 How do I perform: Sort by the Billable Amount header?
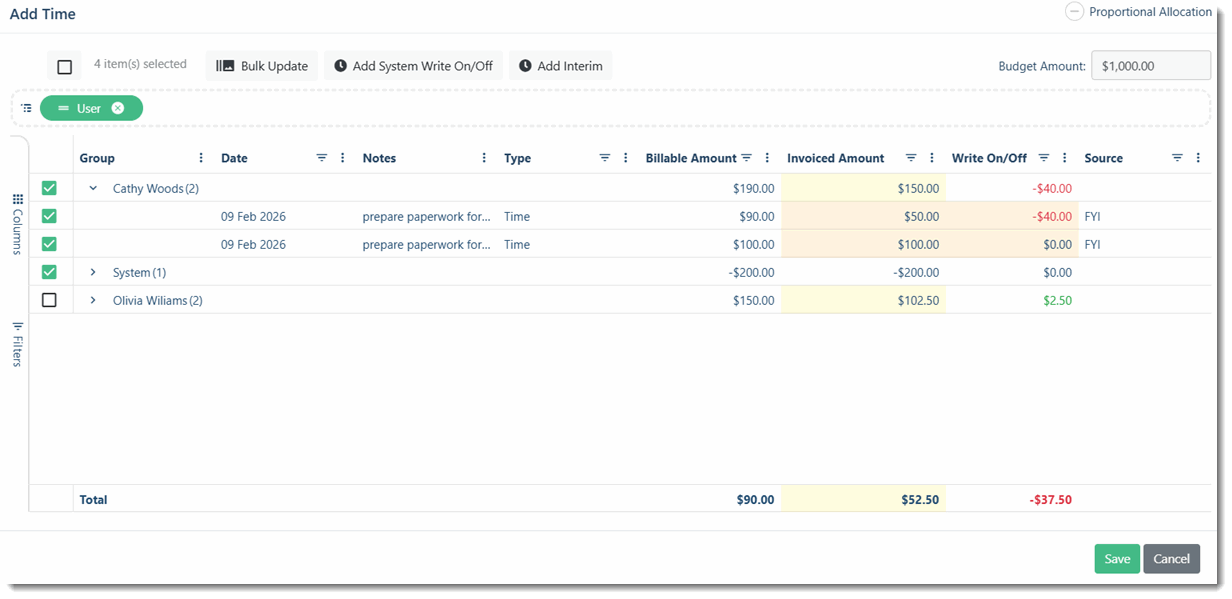point(691,158)
